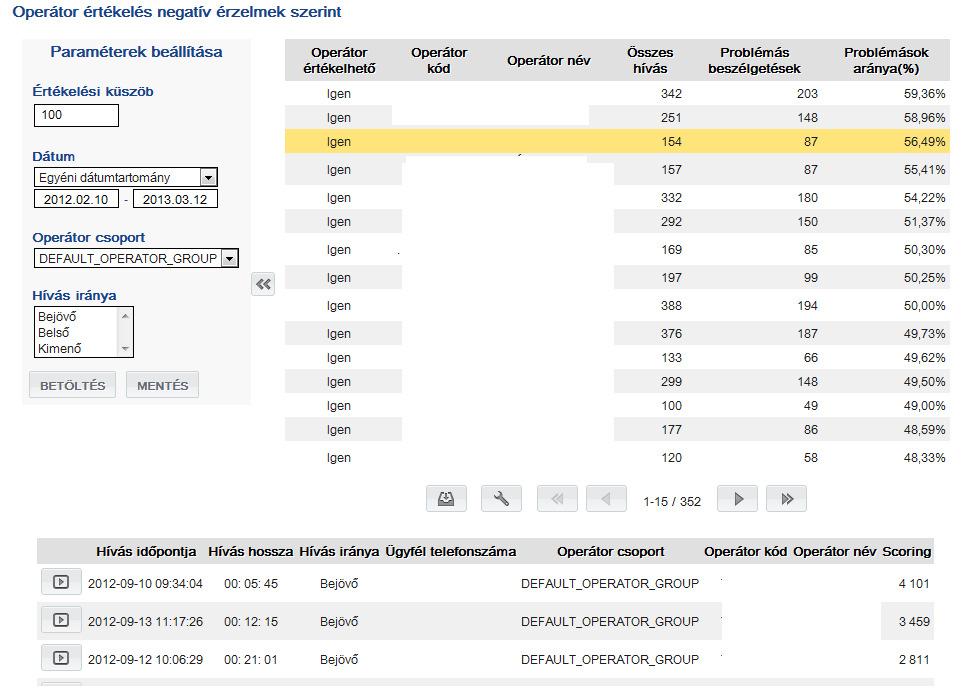971x690 pixels.
Task: Click the end date field 2013.03.12
Action: (x=175, y=199)
